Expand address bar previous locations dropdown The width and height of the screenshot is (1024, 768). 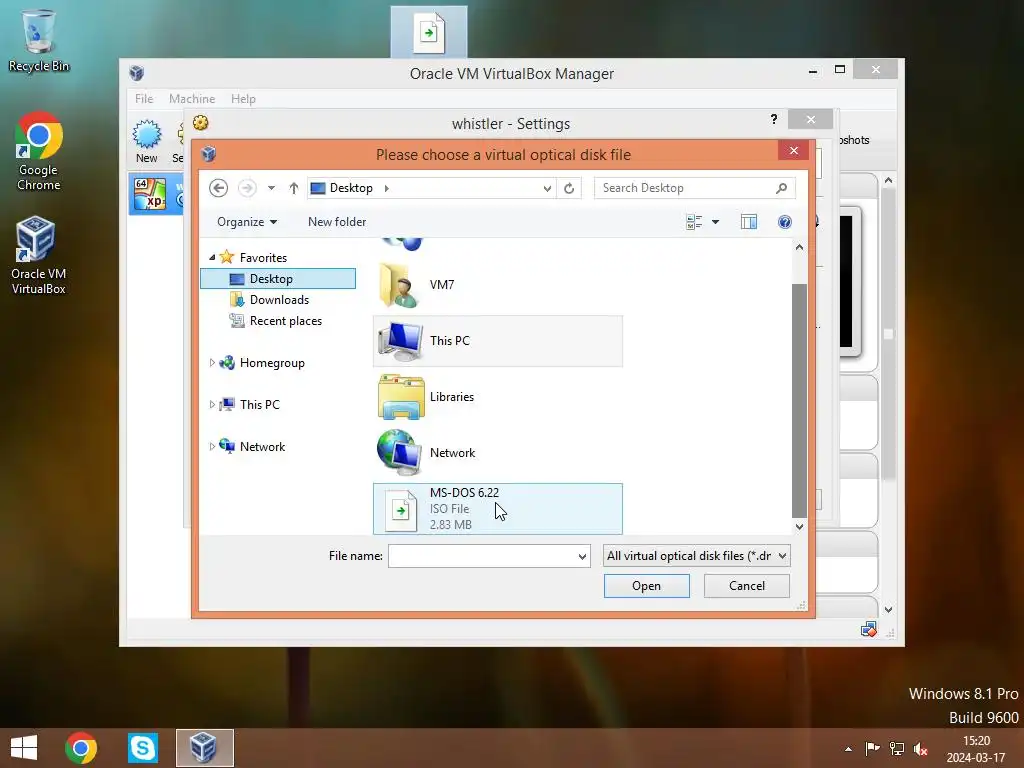547,188
